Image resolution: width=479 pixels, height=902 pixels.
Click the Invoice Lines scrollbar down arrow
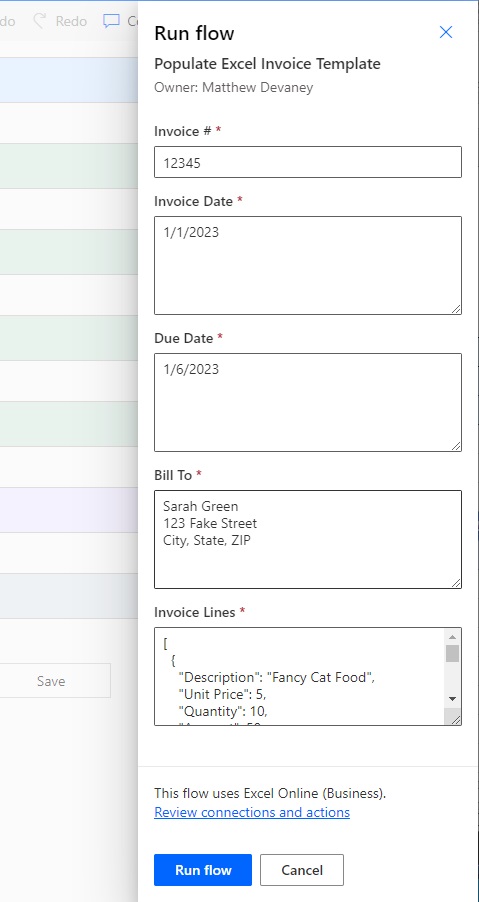(x=452, y=698)
